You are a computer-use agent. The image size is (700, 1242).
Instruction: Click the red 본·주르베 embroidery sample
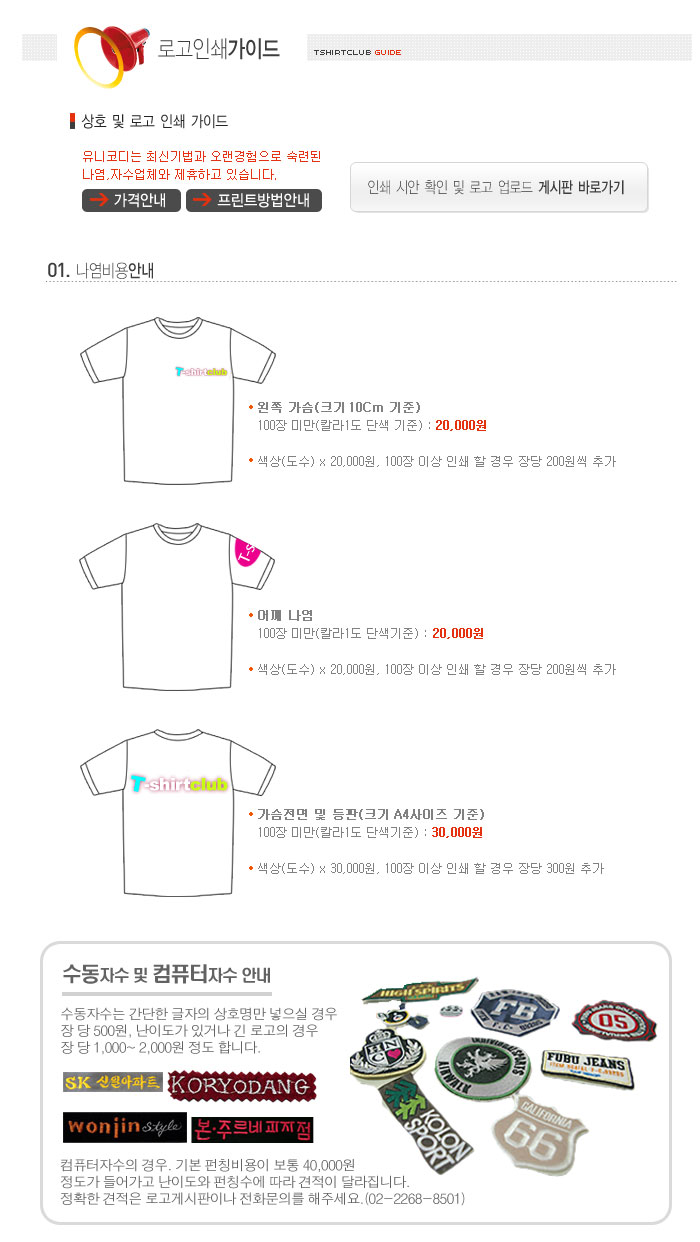click(x=252, y=1130)
